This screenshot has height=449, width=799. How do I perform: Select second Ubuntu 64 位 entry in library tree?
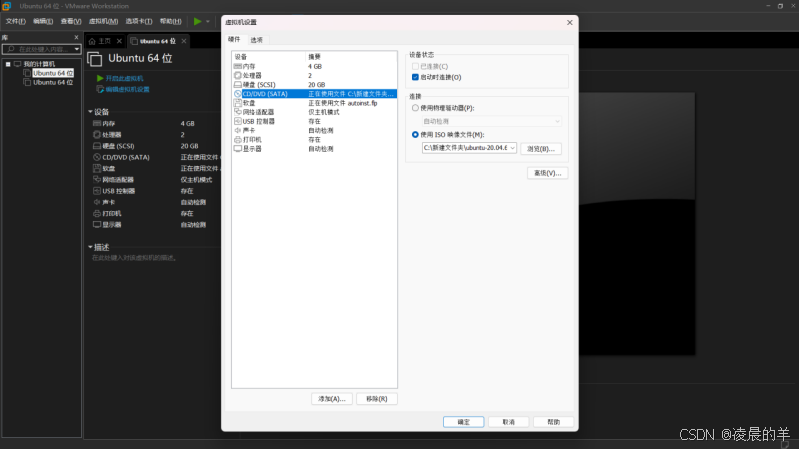[53, 83]
